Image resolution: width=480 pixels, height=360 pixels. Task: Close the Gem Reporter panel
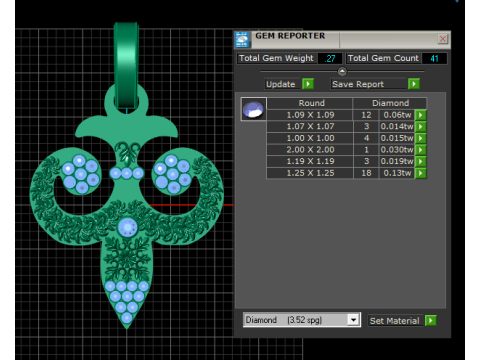[443, 39]
